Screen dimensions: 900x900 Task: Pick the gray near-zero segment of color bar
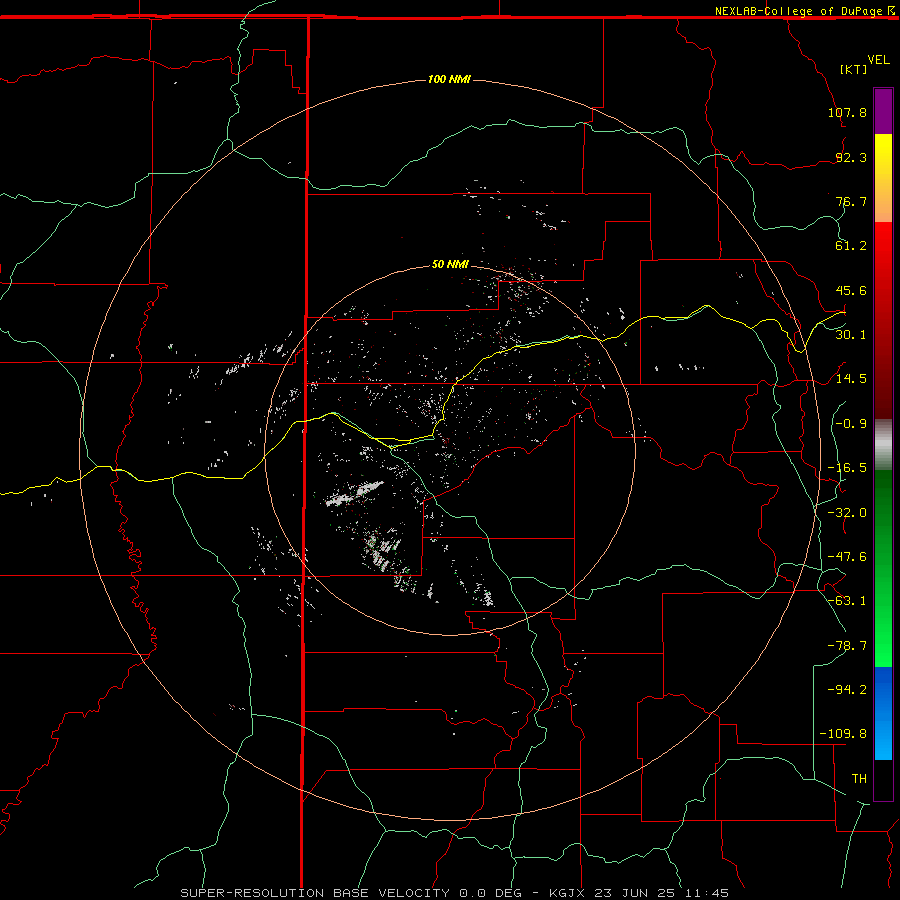point(883,445)
